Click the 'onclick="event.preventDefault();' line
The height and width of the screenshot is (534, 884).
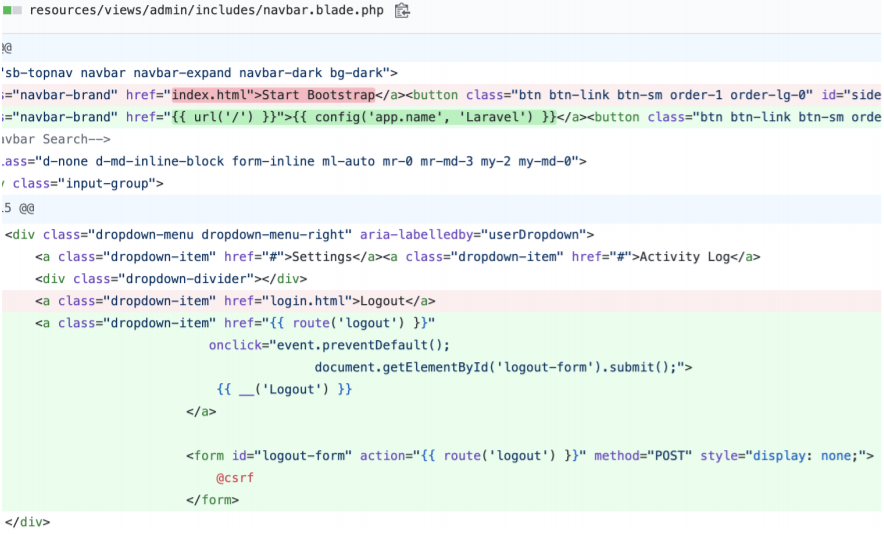(x=329, y=345)
